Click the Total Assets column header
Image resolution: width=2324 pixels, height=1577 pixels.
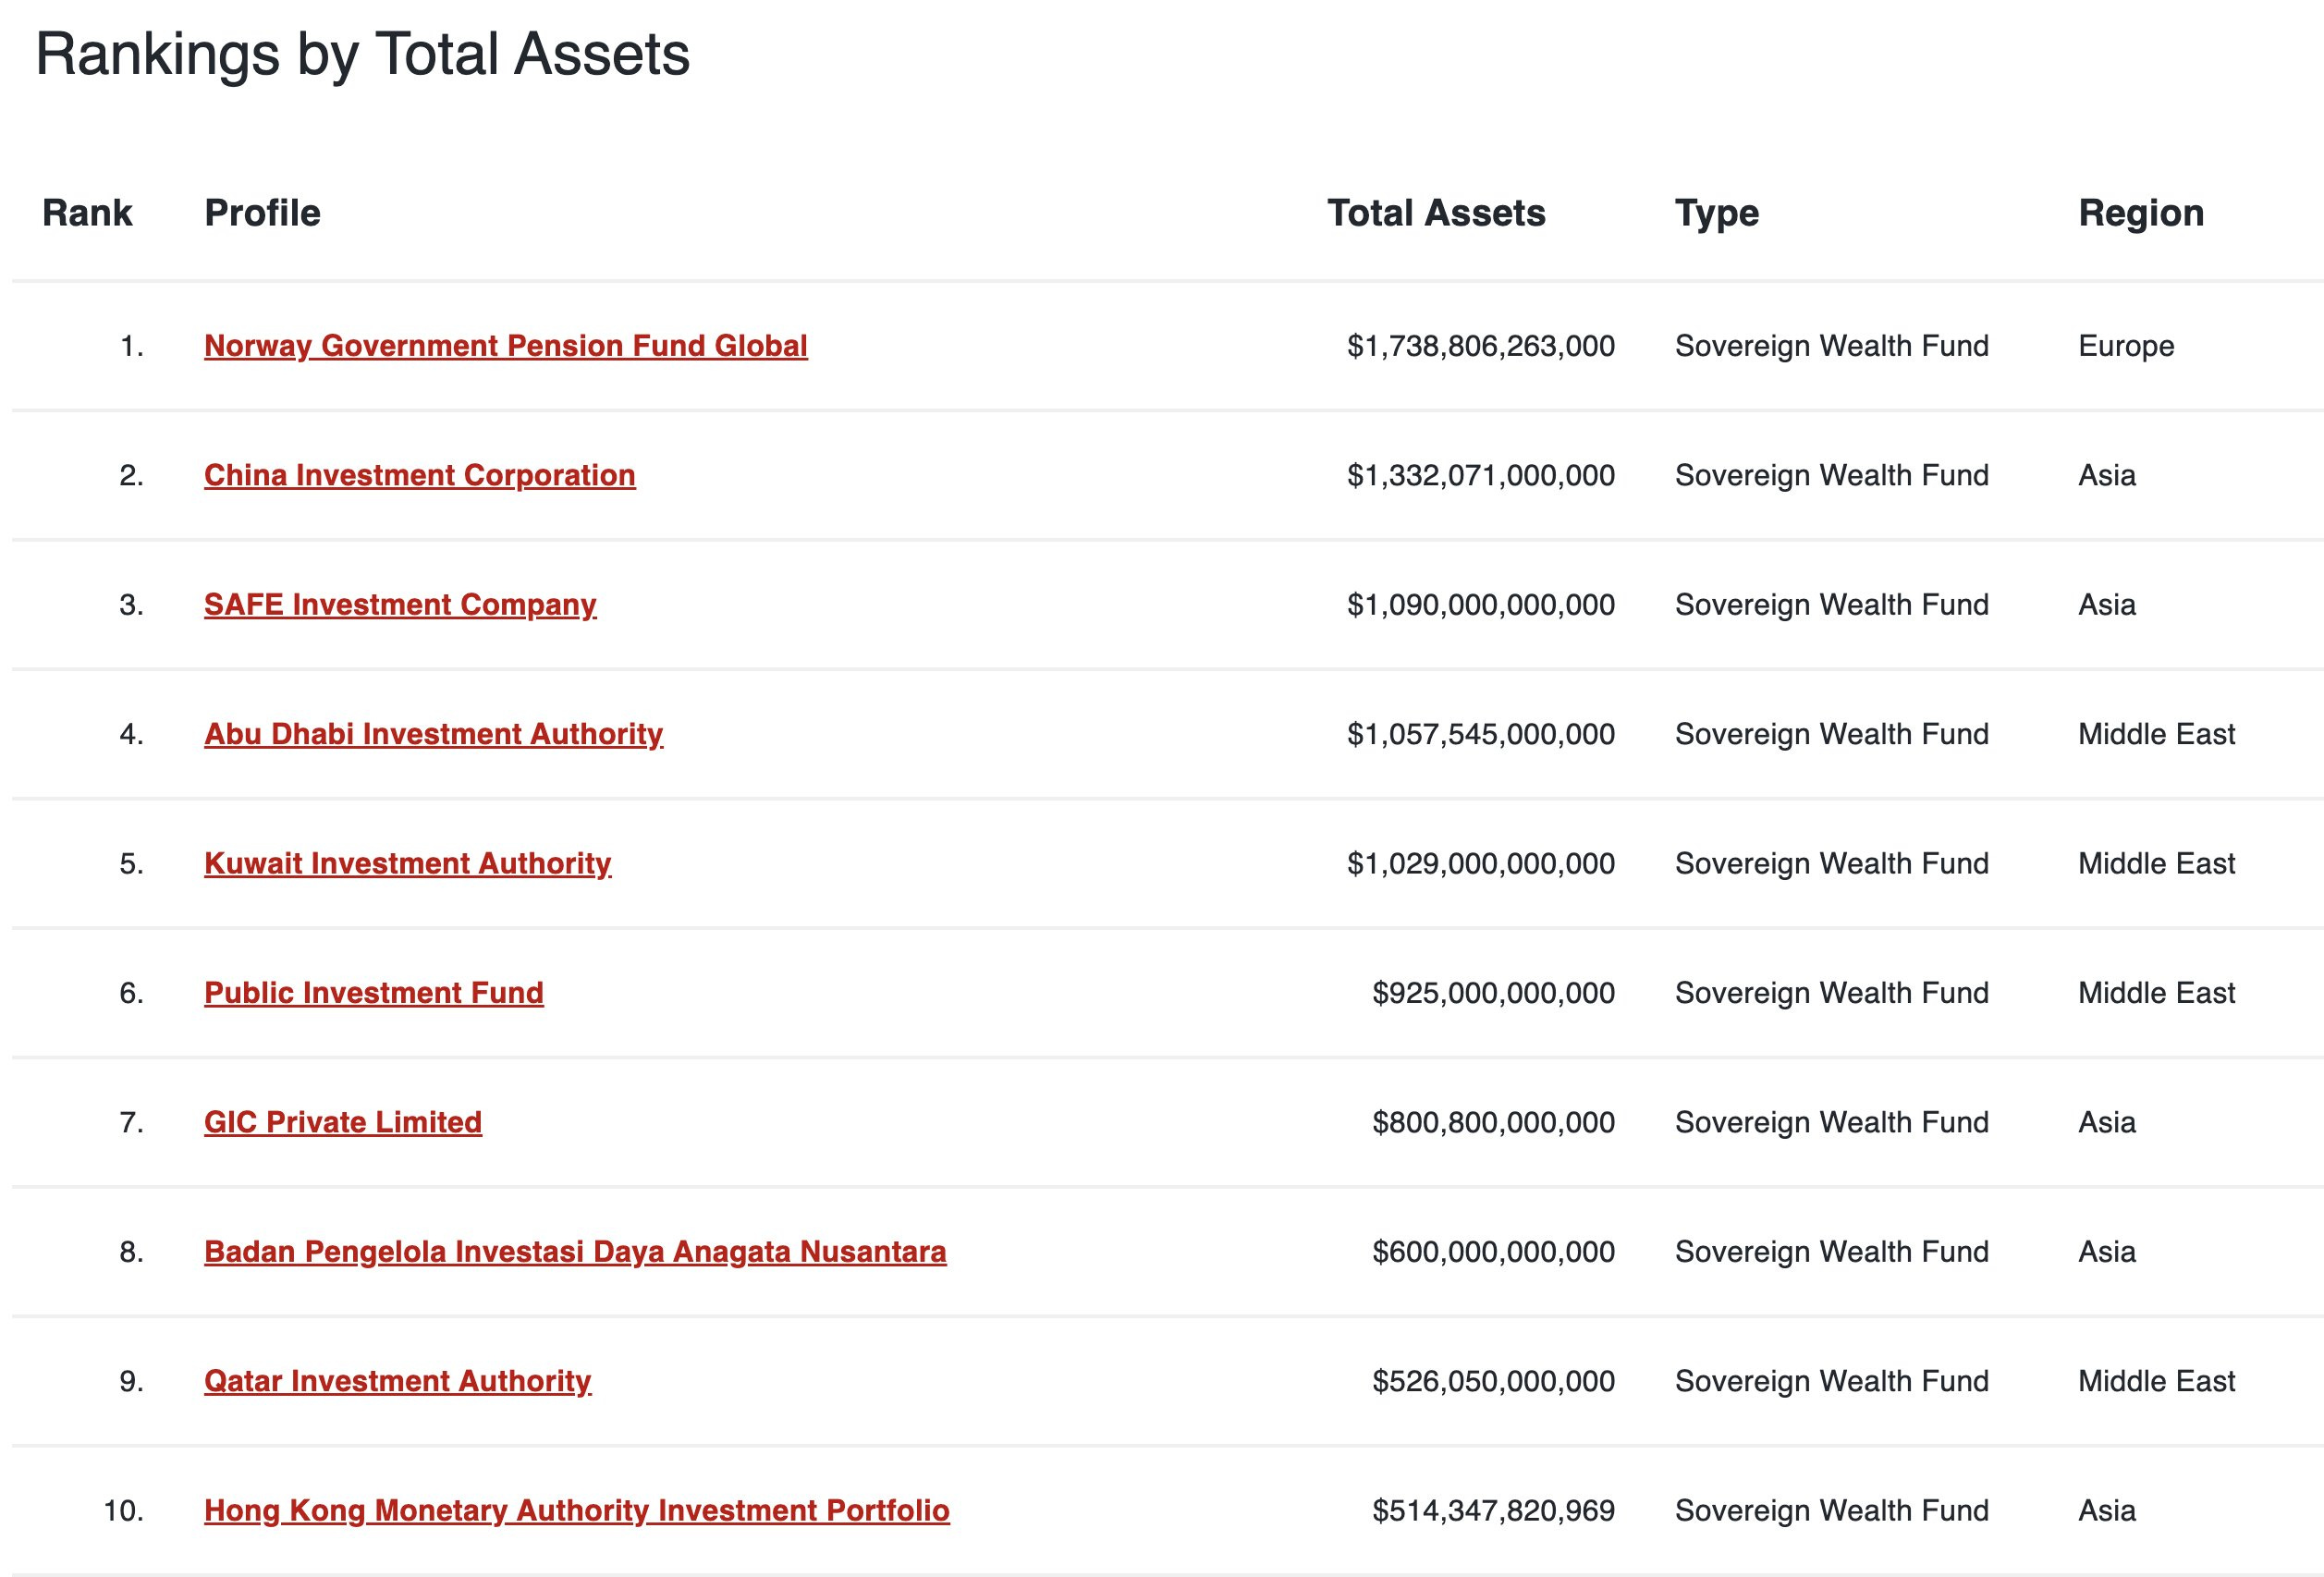1436,213
